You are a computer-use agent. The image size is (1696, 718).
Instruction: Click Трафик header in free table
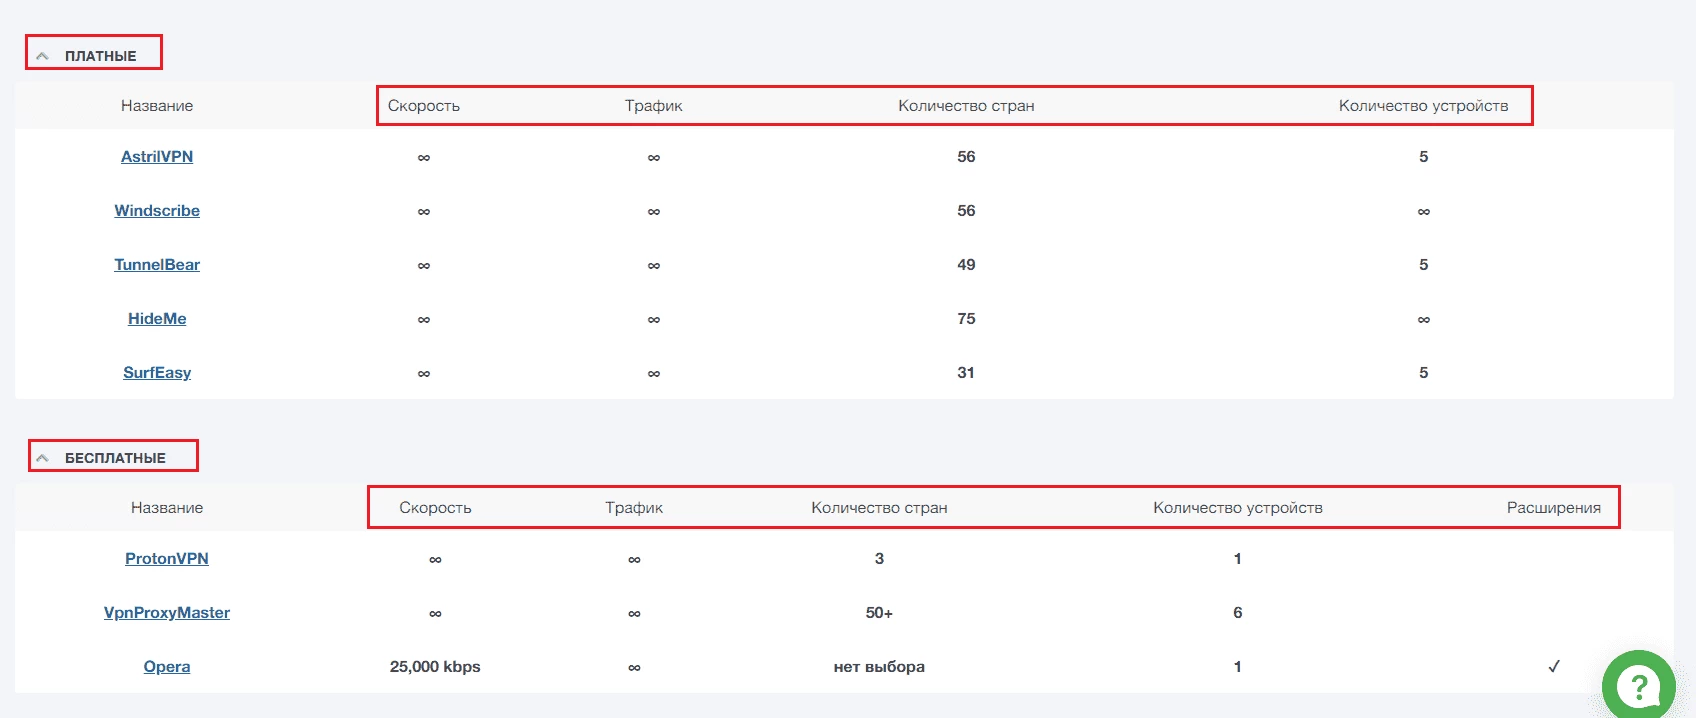(634, 508)
